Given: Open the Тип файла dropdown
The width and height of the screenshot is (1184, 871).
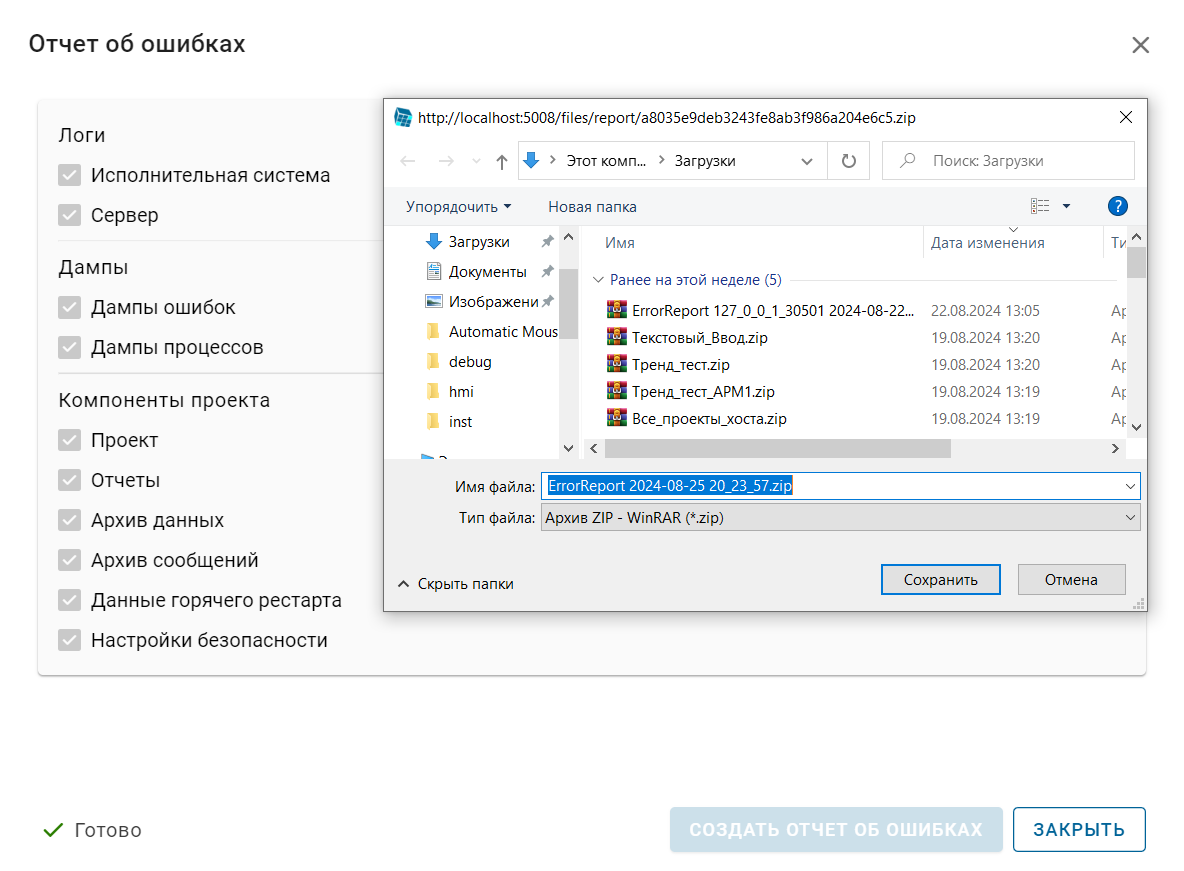Looking at the screenshot, I should click(839, 518).
